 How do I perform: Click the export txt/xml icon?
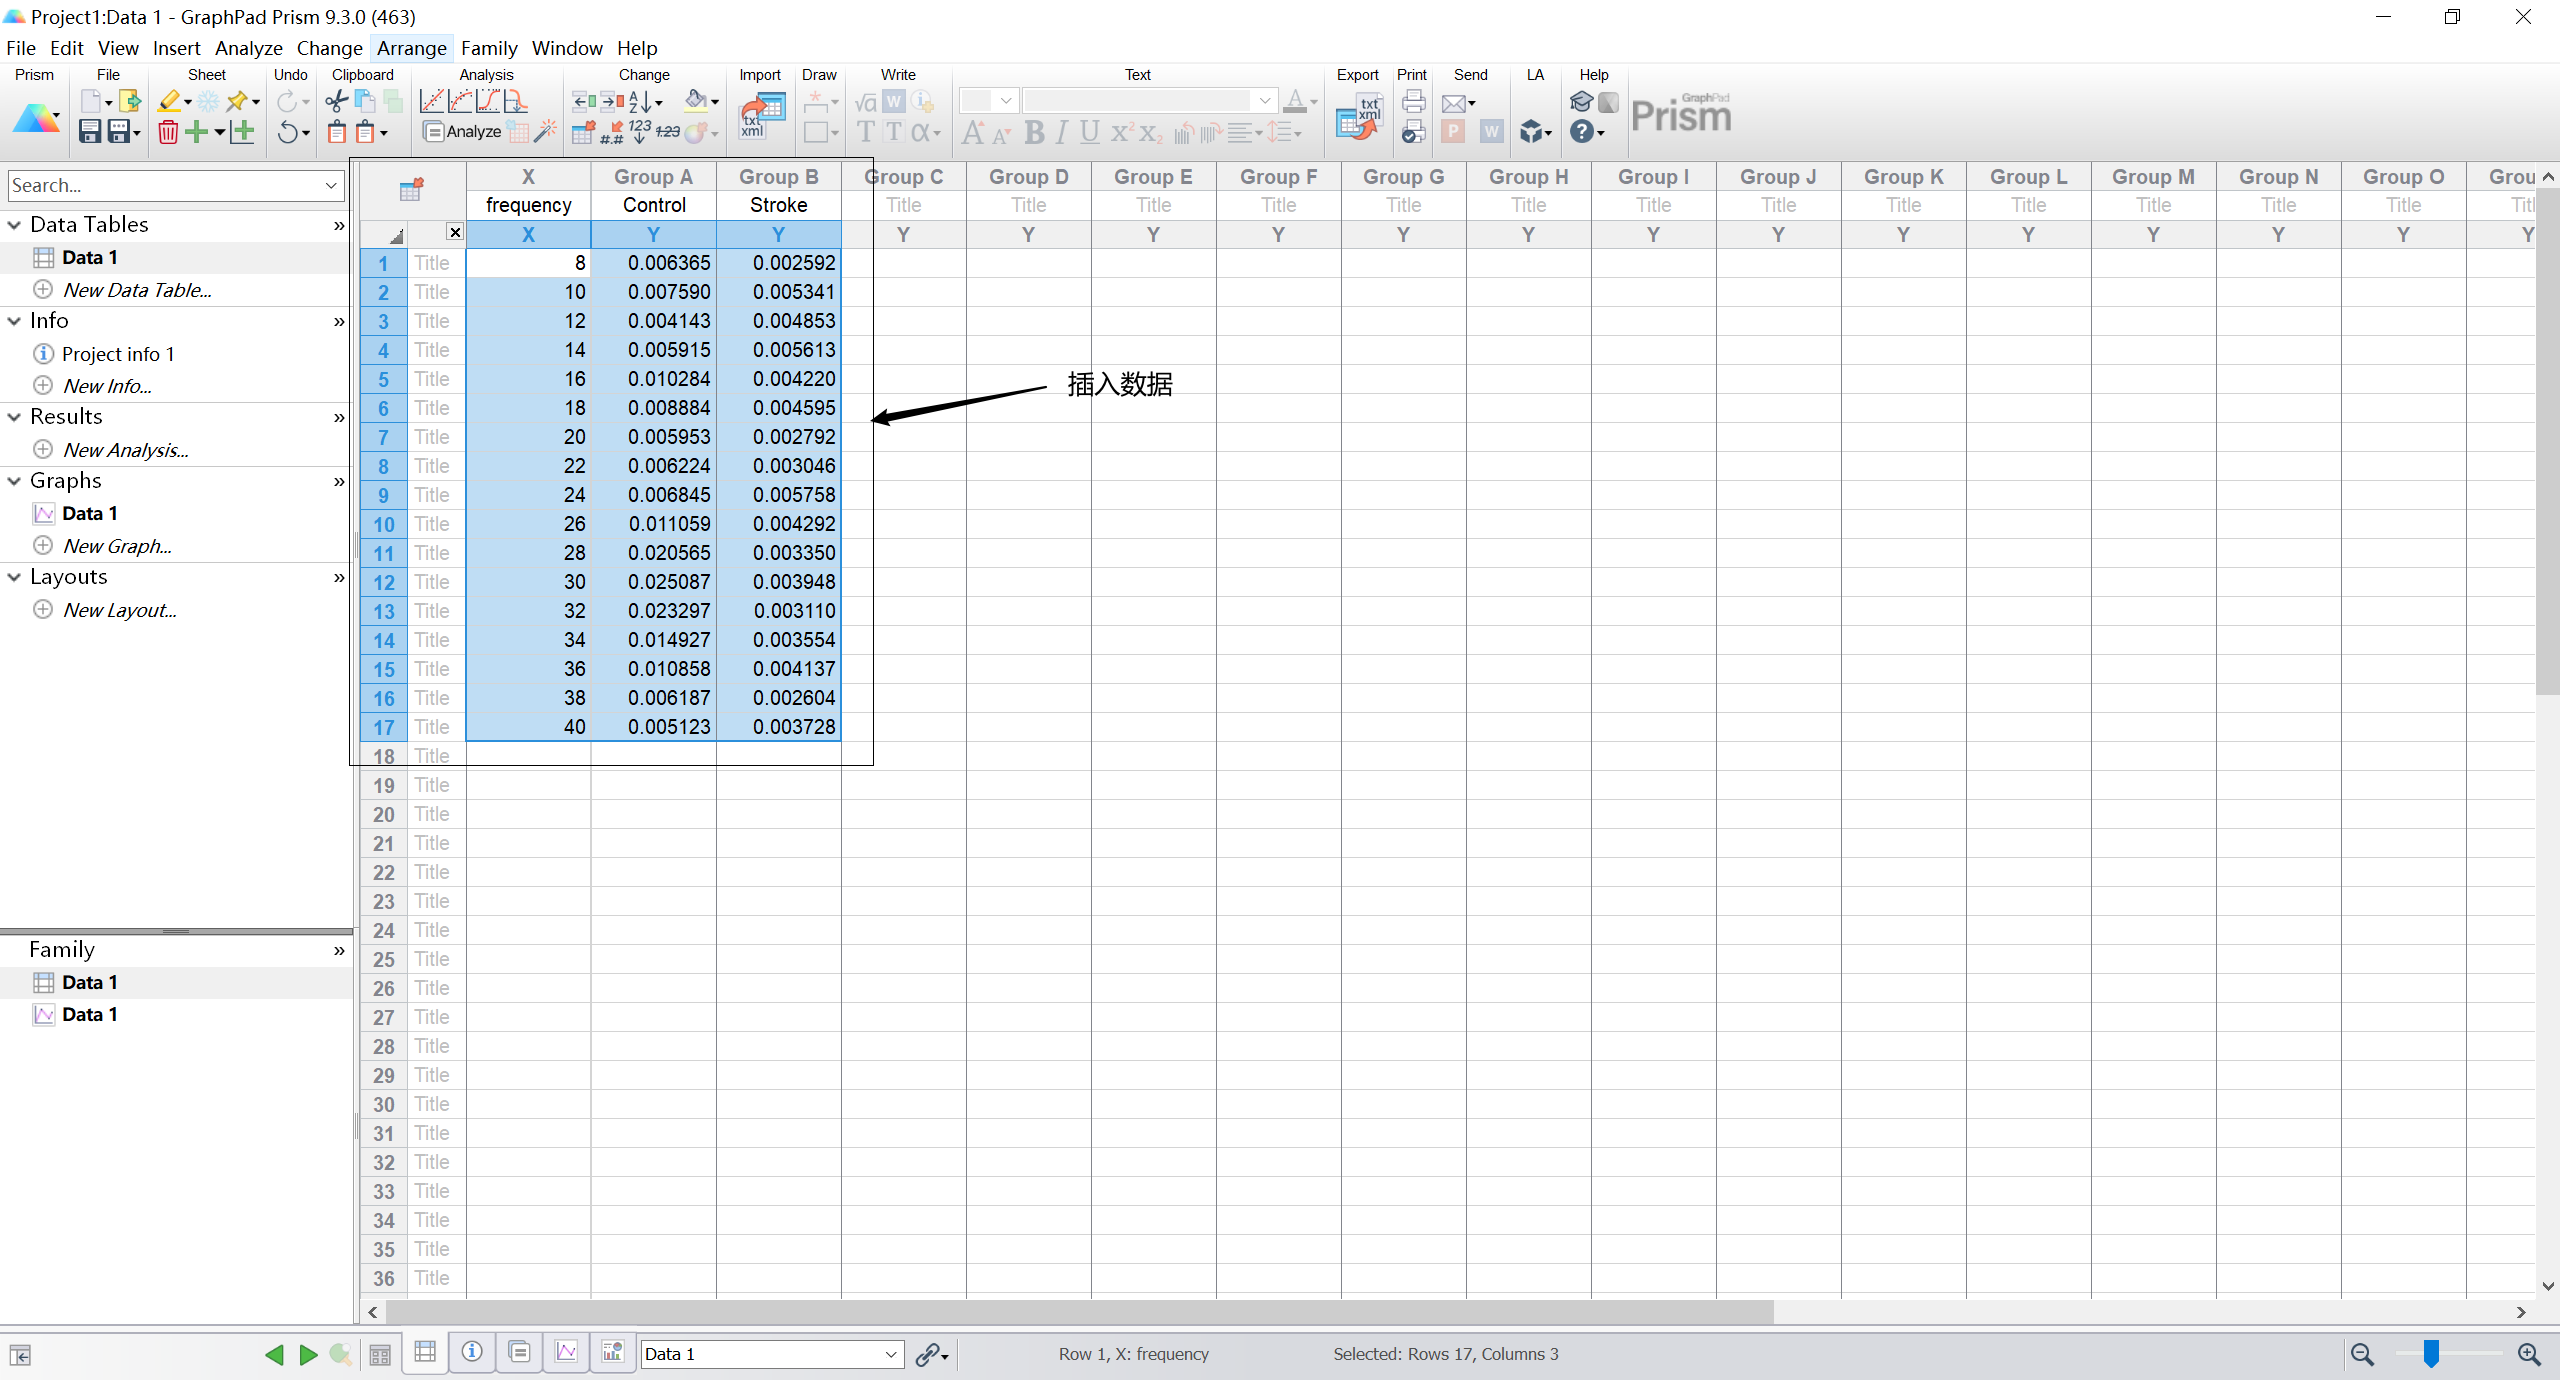1358,117
